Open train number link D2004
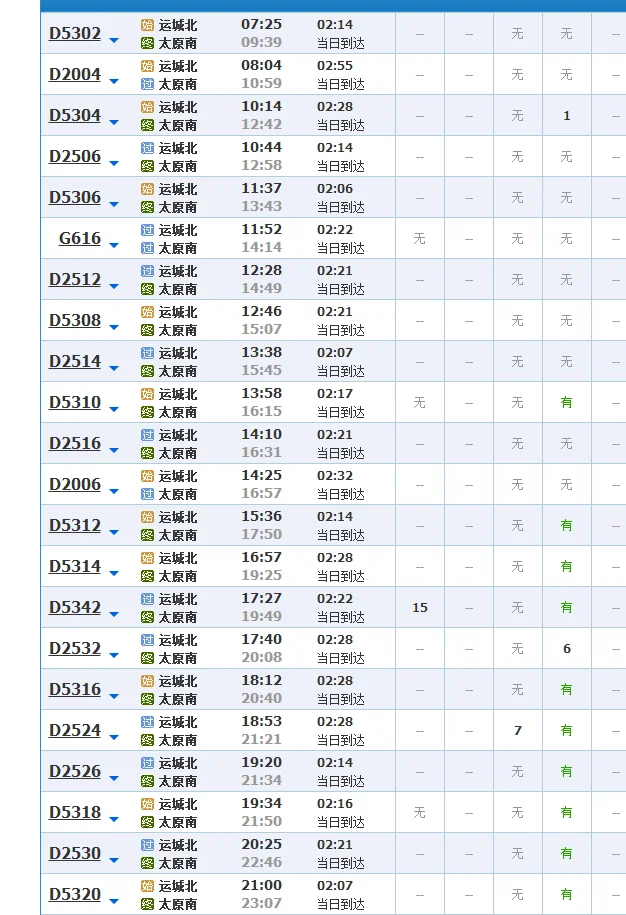 click(75, 74)
